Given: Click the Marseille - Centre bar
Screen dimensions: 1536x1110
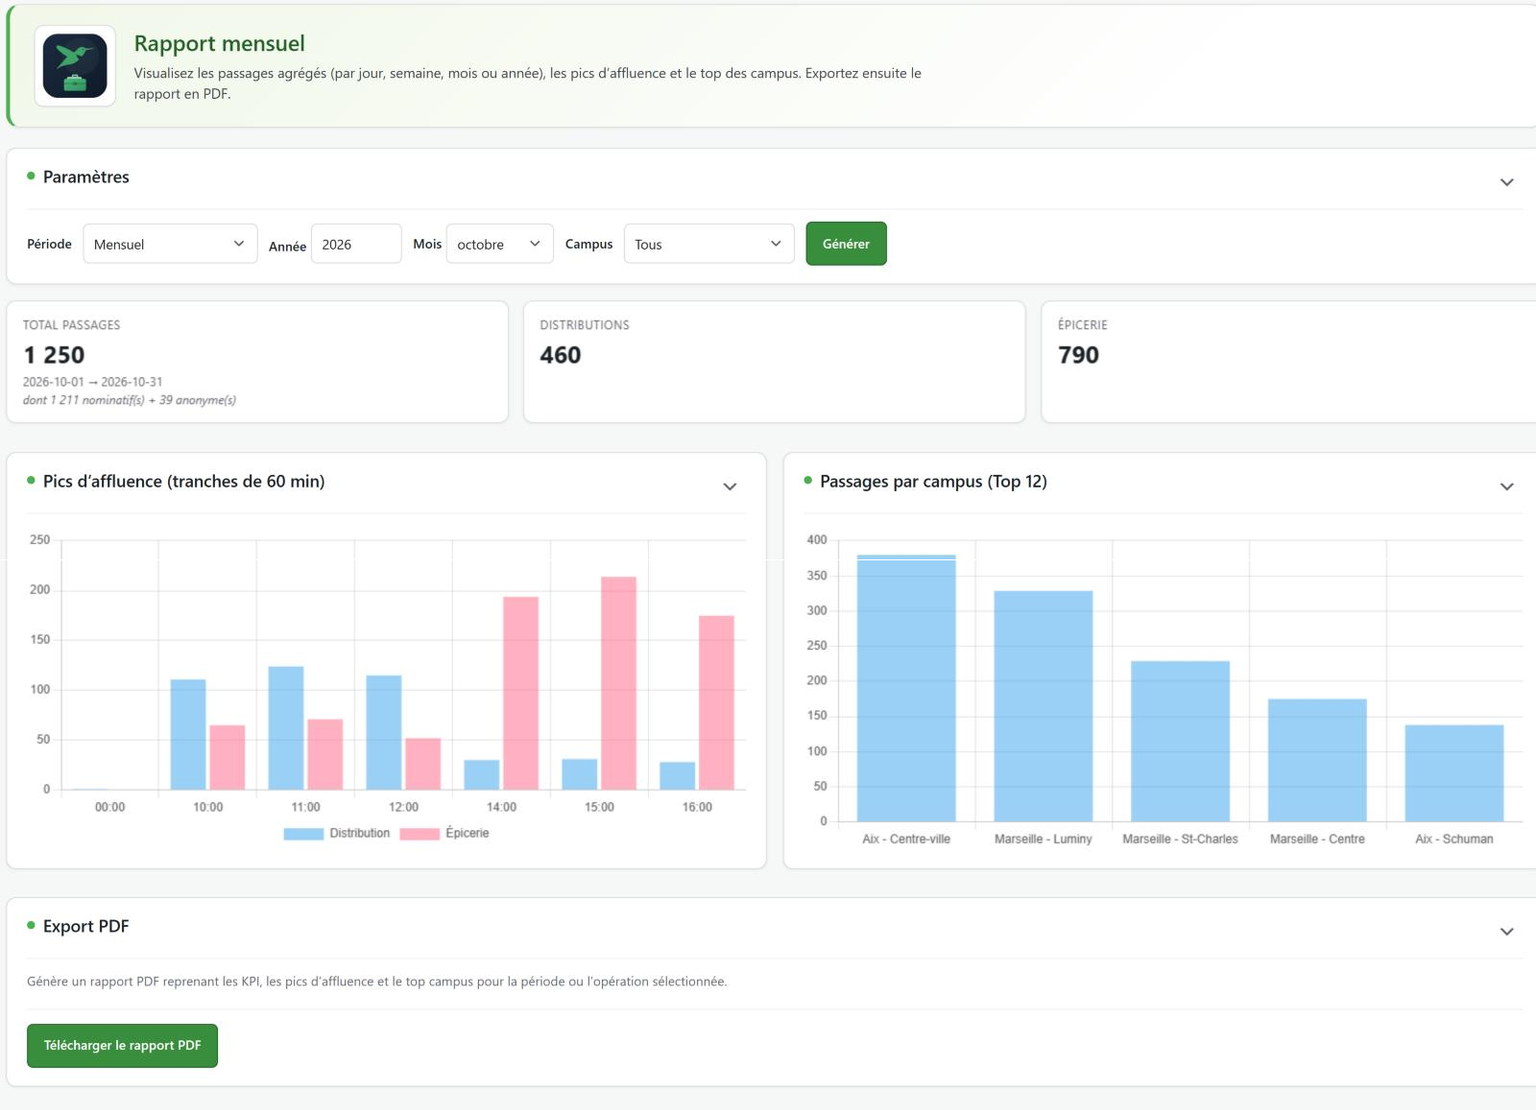Looking at the screenshot, I should [1317, 760].
